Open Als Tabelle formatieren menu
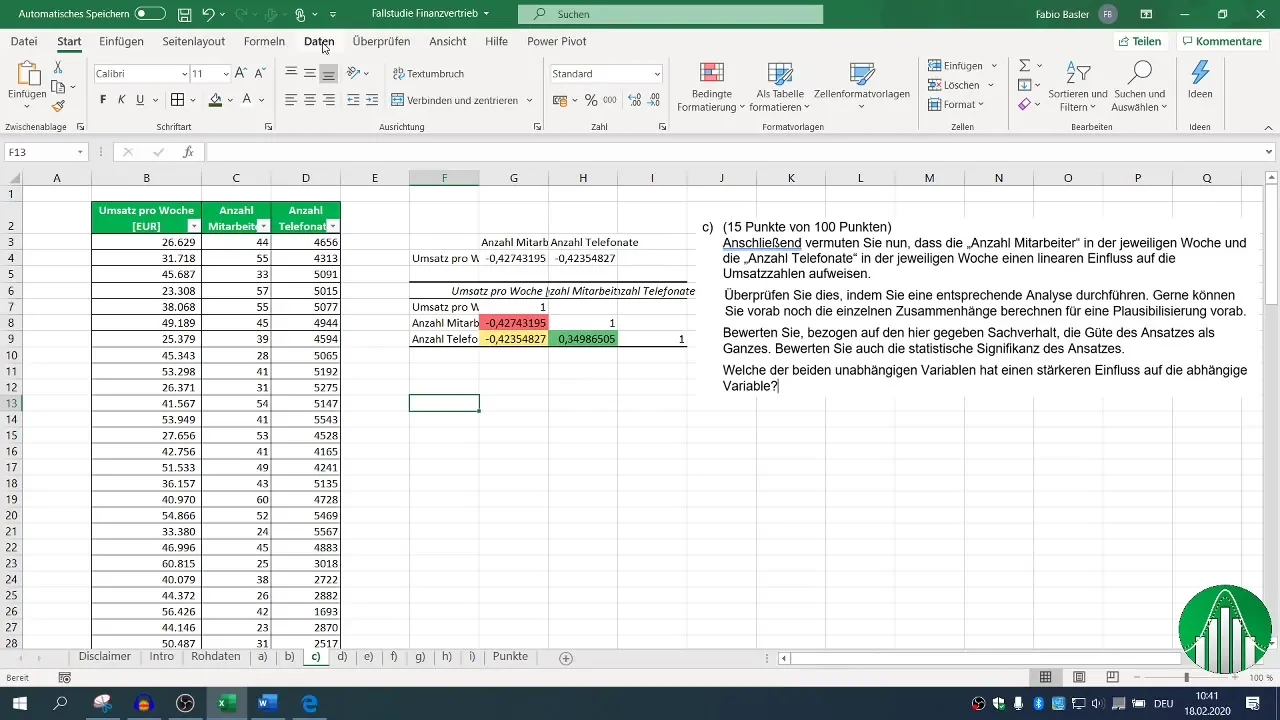The image size is (1280, 720). (780, 87)
